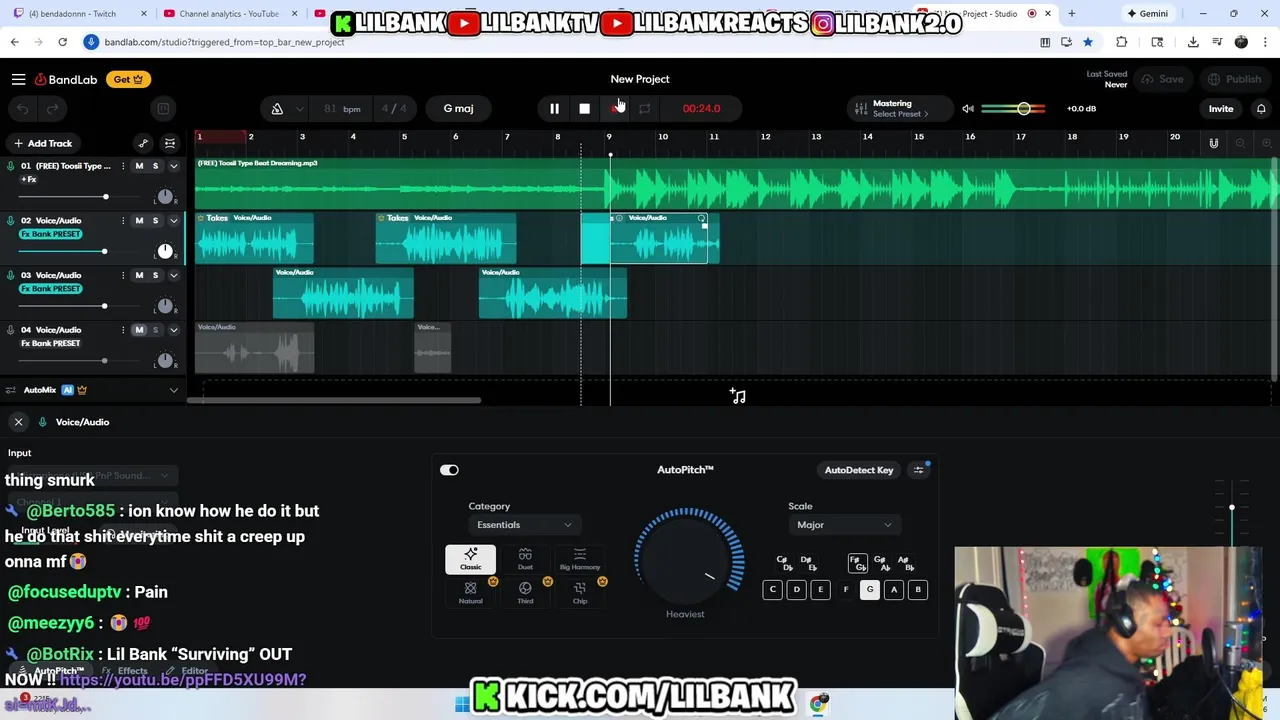The height and width of the screenshot is (720, 1280).
Task: Select the Big Harmony AutoPitch preset
Action: (580, 559)
